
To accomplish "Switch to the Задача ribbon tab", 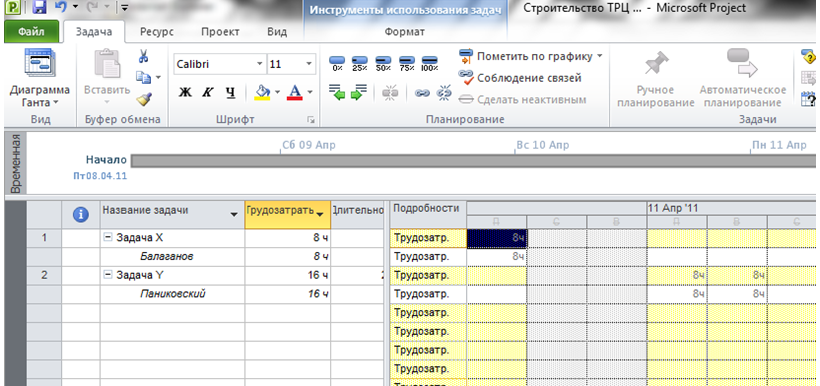I will coord(94,31).
